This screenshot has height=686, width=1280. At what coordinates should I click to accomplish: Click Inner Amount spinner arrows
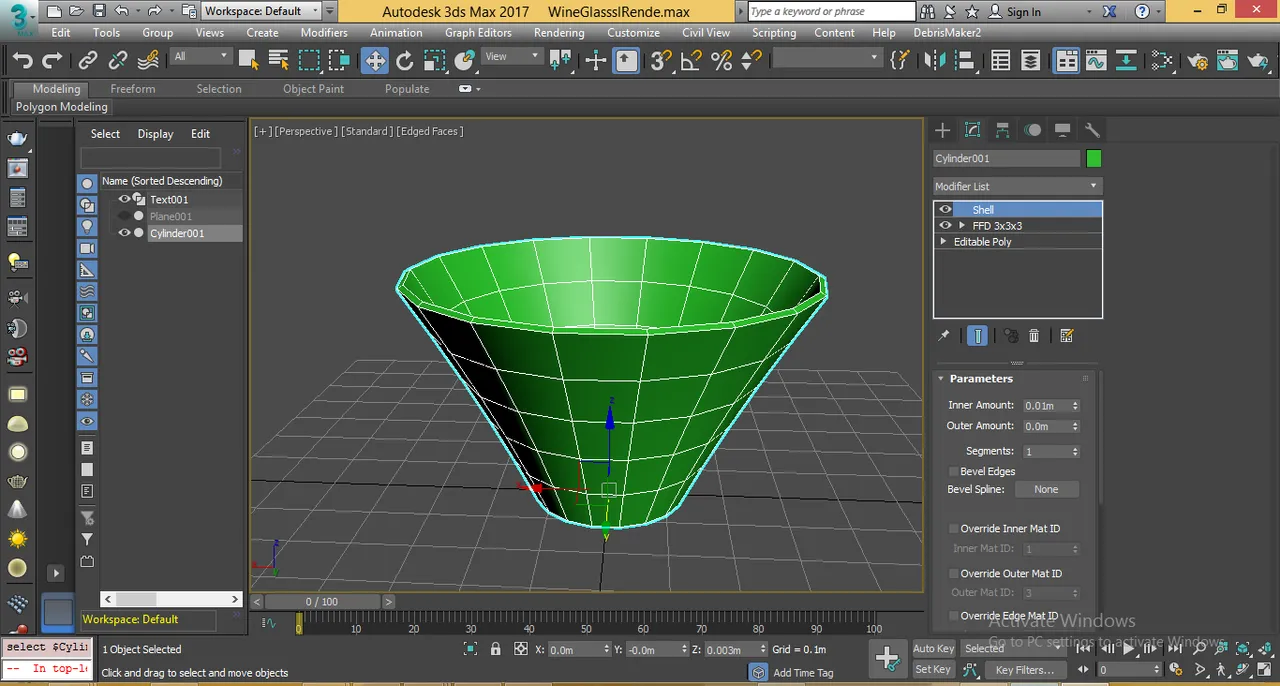tap(1075, 406)
